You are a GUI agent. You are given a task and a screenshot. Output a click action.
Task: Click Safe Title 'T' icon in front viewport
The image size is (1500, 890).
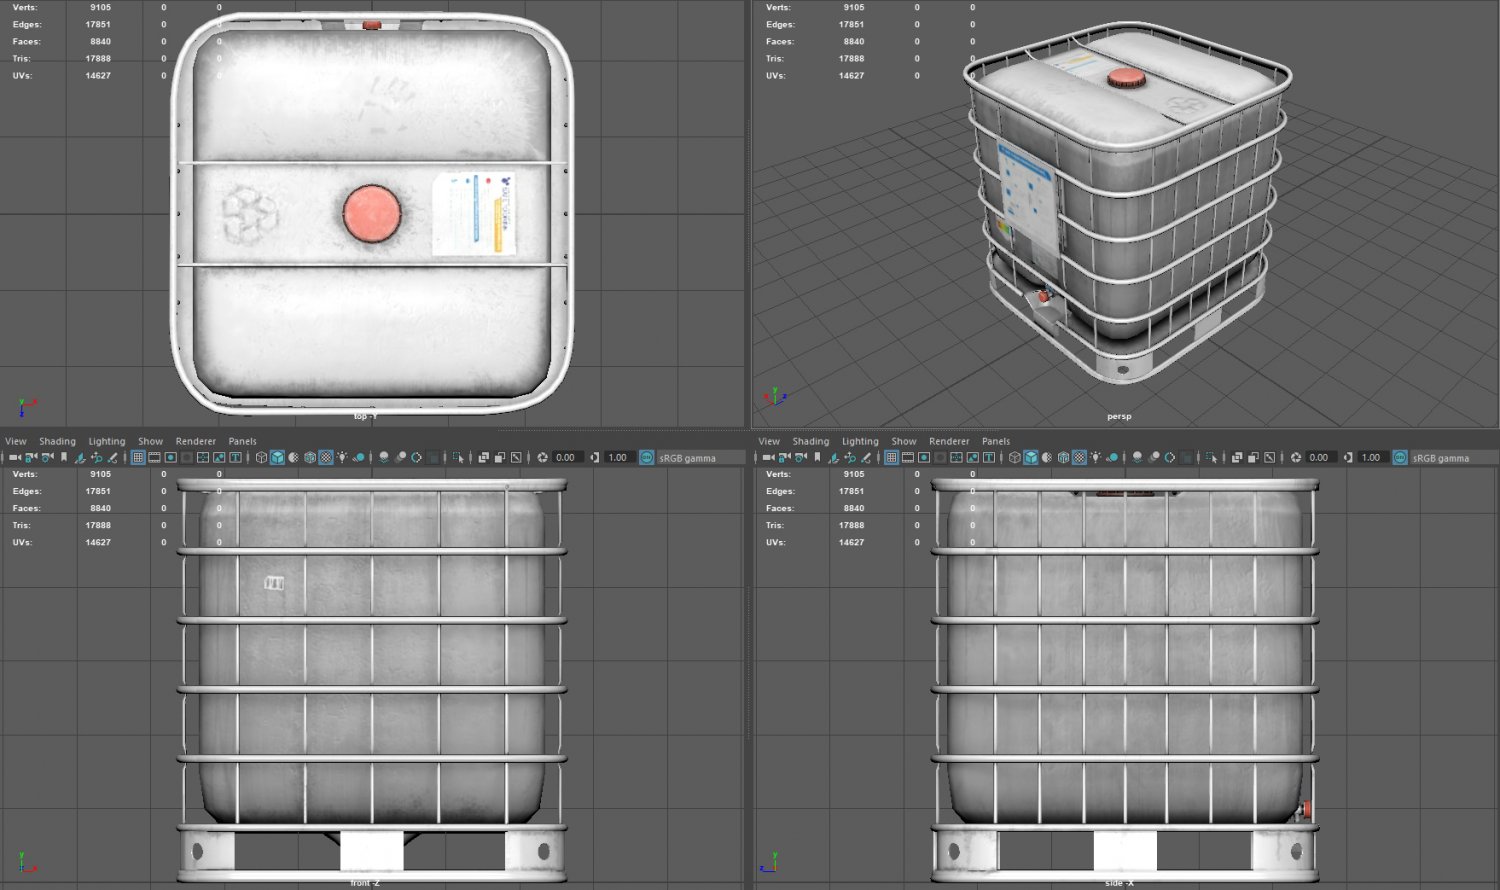[x=236, y=458]
